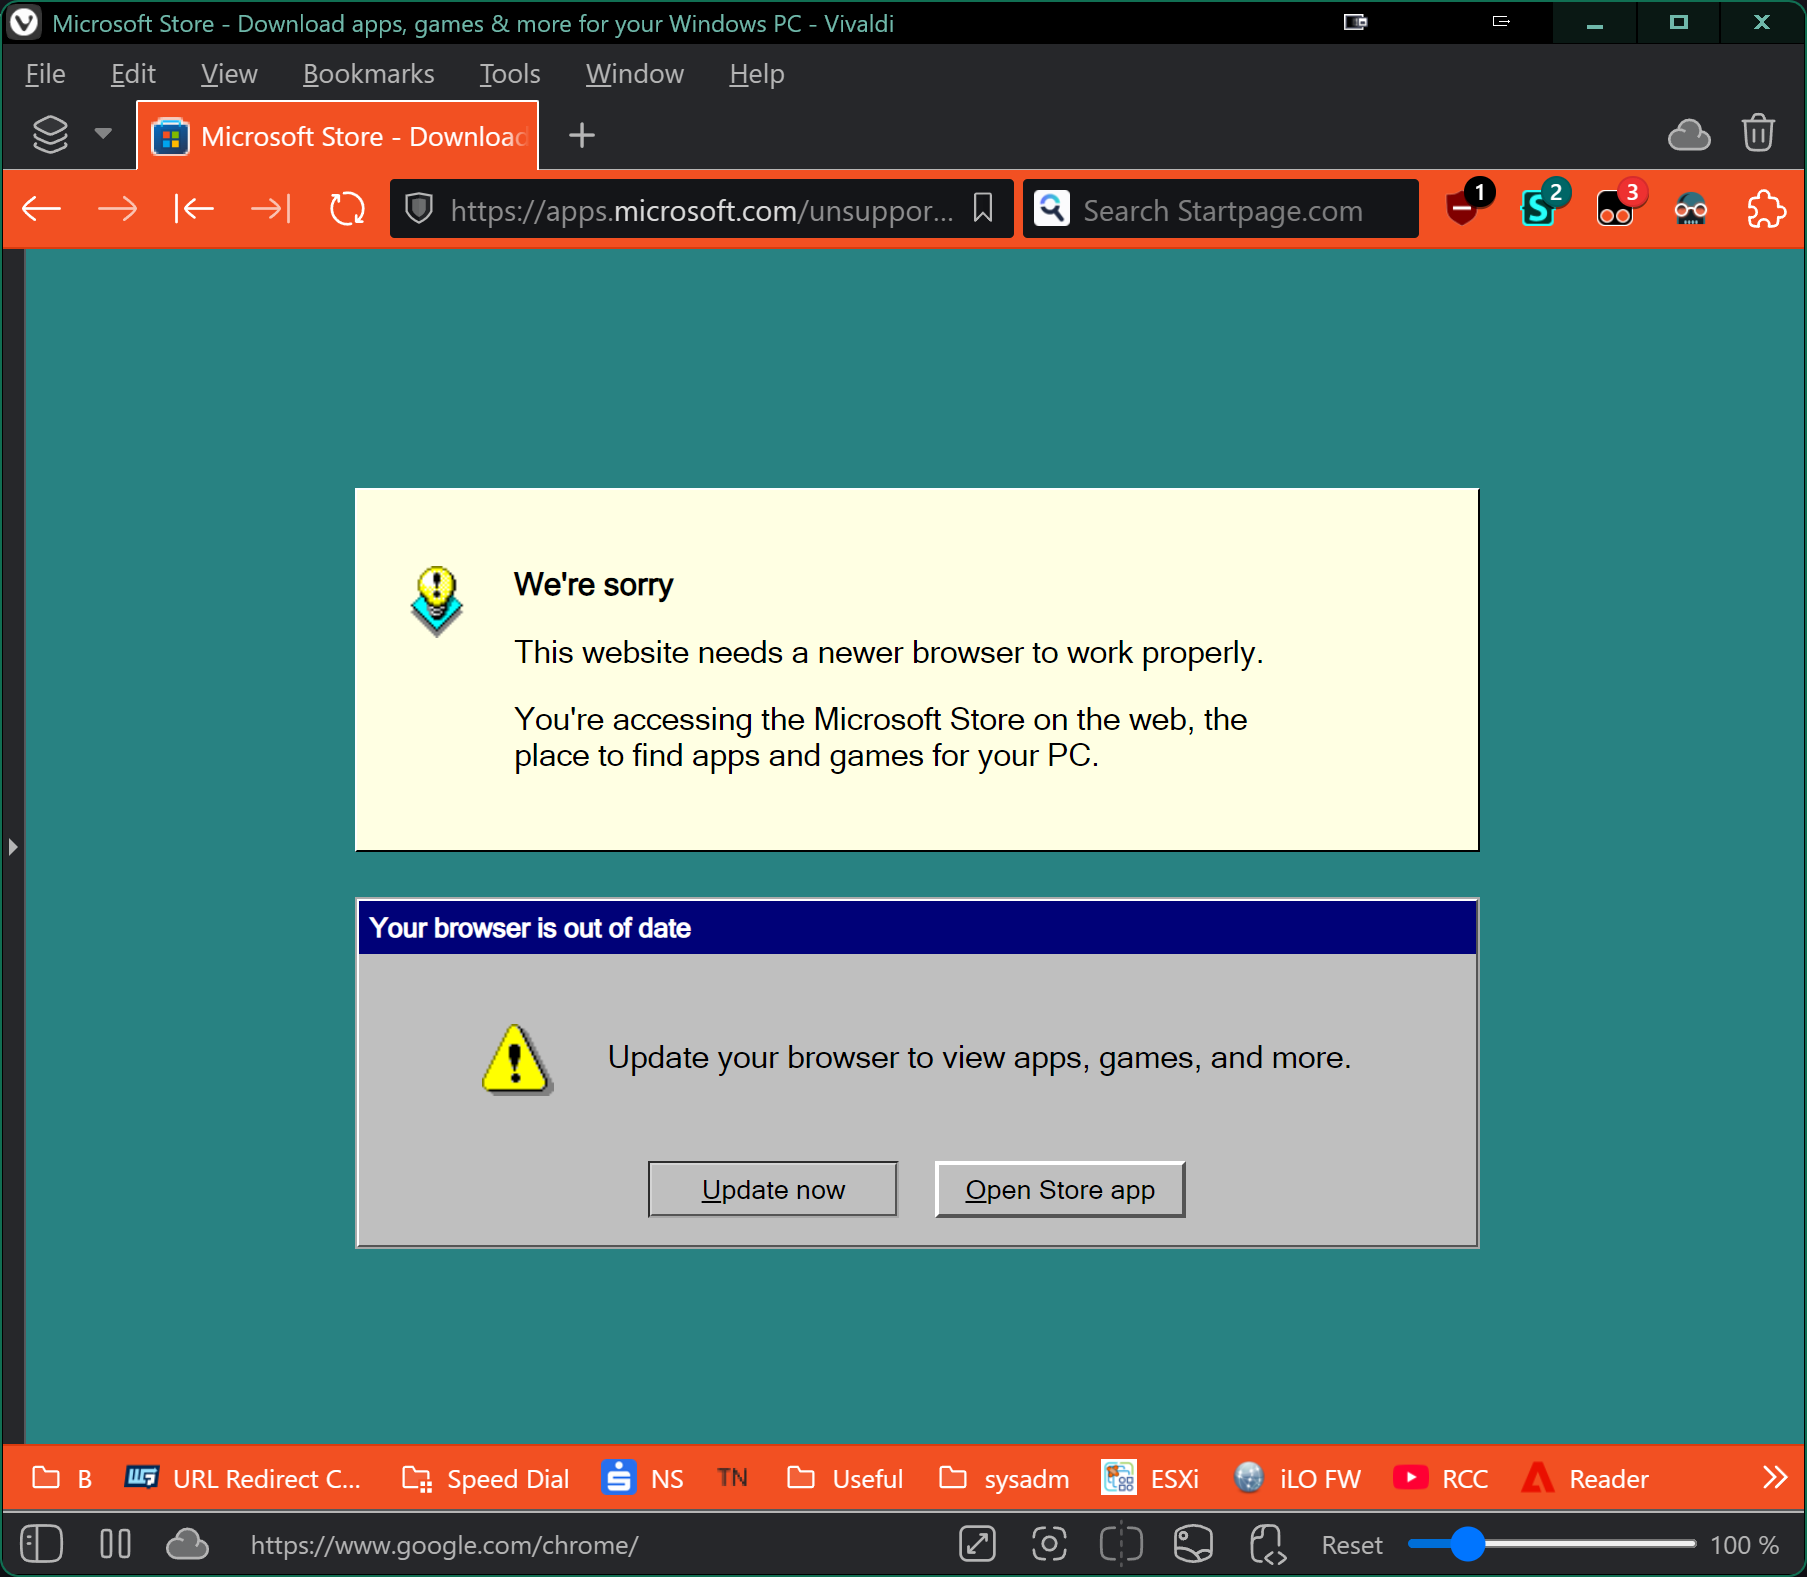Click the Open Store app button
The width and height of the screenshot is (1807, 1577).
[1060, 1189]
